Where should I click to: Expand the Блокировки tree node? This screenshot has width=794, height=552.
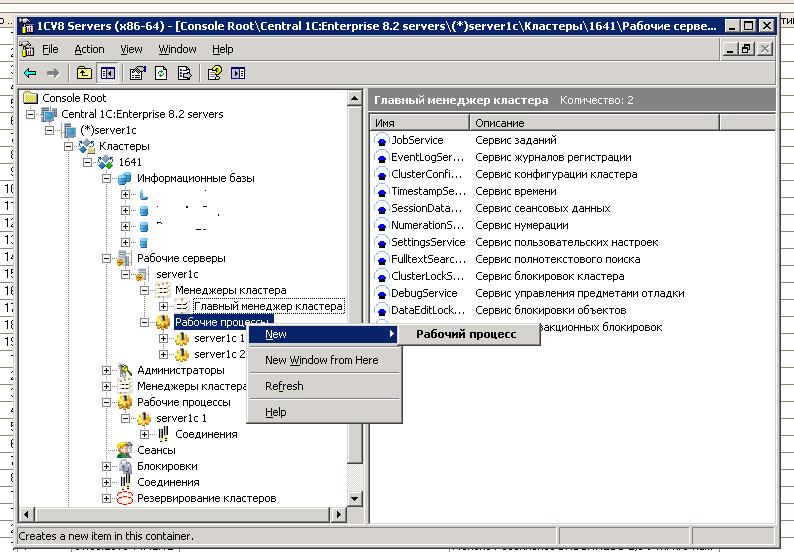click(106, 466)
